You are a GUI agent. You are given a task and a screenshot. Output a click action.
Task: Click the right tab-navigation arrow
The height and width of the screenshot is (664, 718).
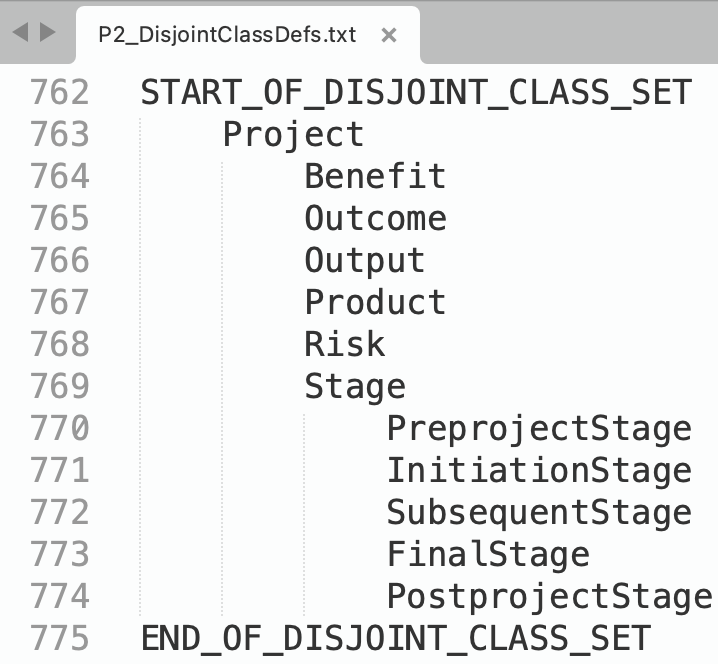click(x=47, y=32)
